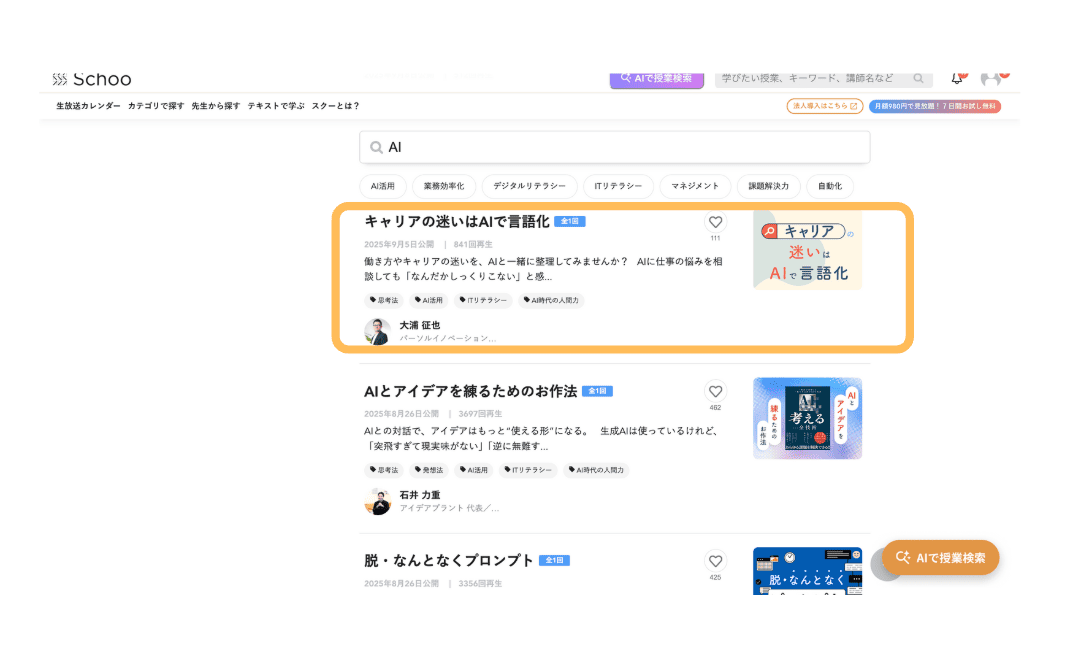Image resolution: width=1082 pixels, height=660 pixels.
Task: Open テキストで学ぶ menu item
Action: (275, 106)
